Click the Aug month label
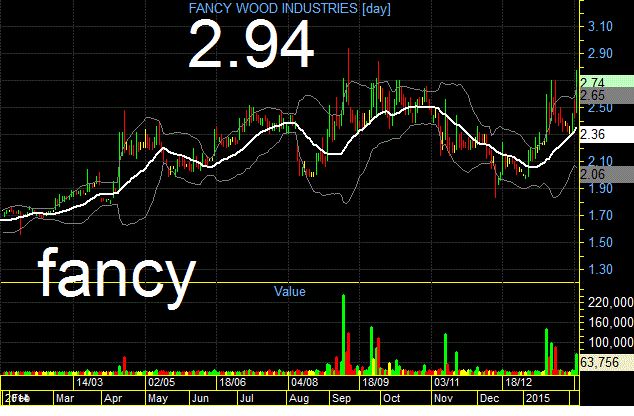 click(x=299, y=398)
